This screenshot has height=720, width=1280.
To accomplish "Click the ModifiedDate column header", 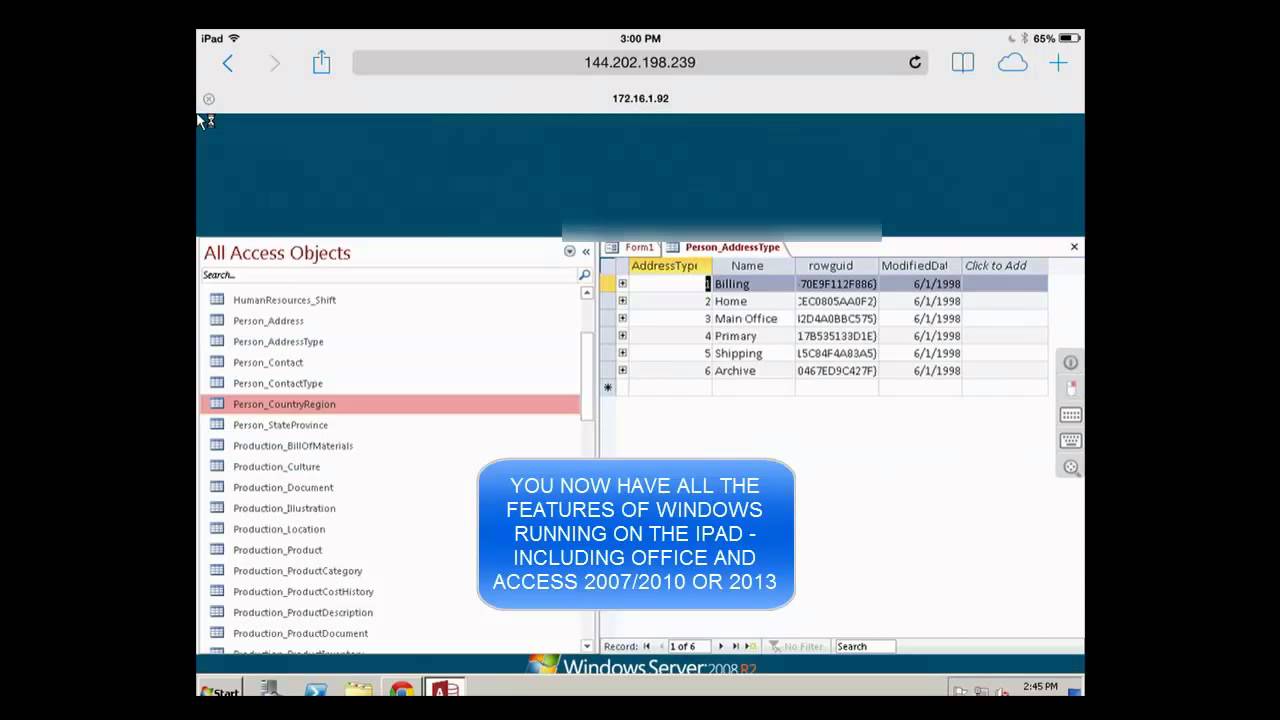I will 920,266.
